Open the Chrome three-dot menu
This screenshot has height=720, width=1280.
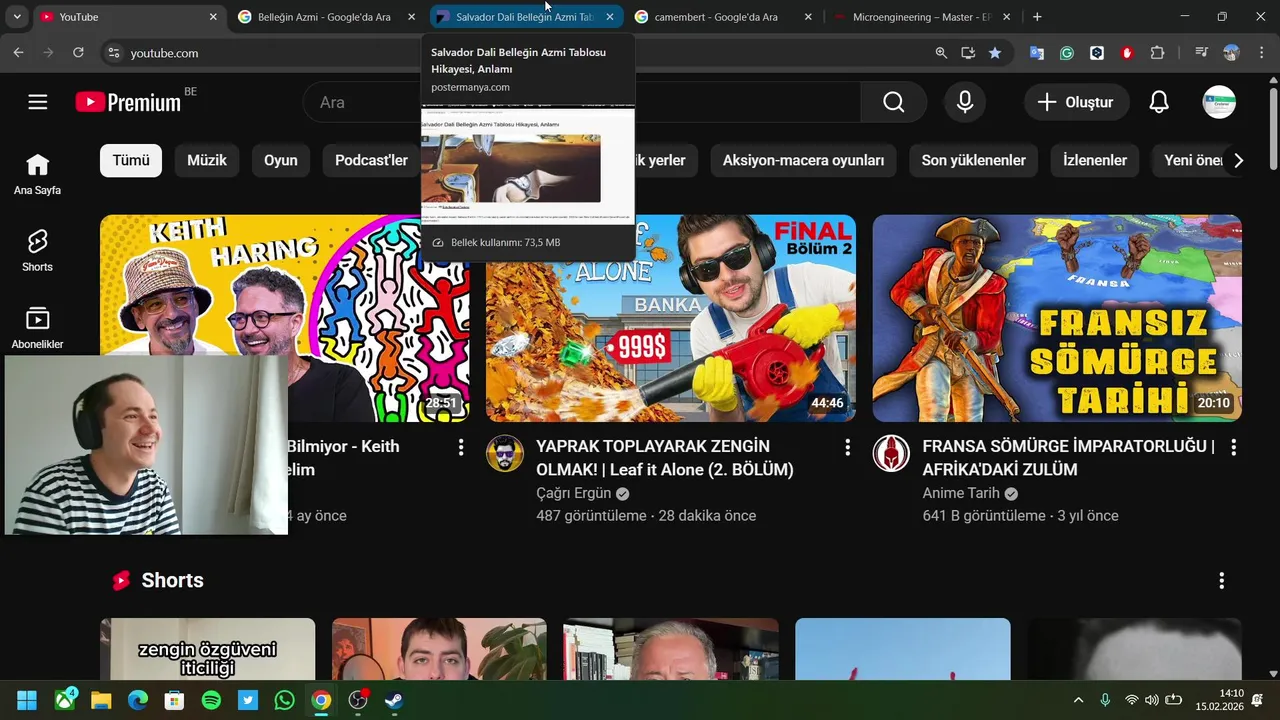pos(1260,53)
